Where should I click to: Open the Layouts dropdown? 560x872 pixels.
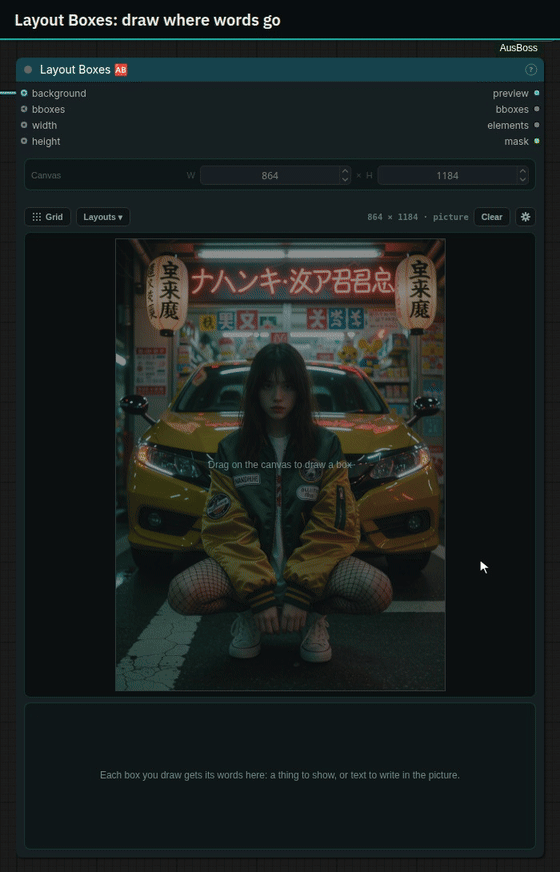click(103, 217)
